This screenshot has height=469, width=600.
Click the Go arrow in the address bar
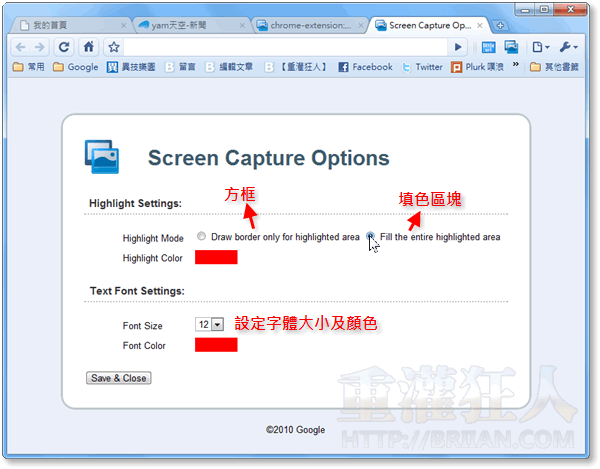click(x=458, y=47)
